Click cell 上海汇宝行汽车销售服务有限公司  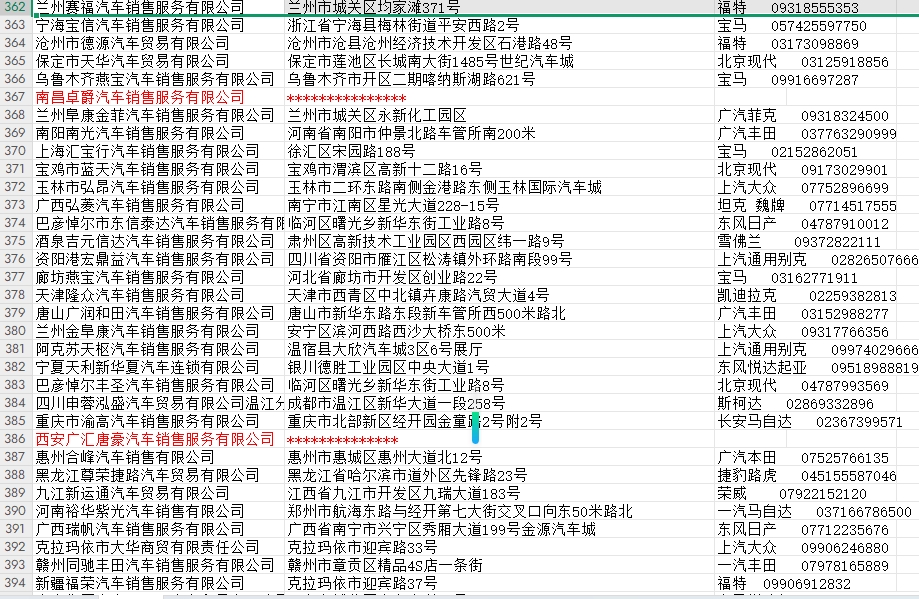pos(147,151)
